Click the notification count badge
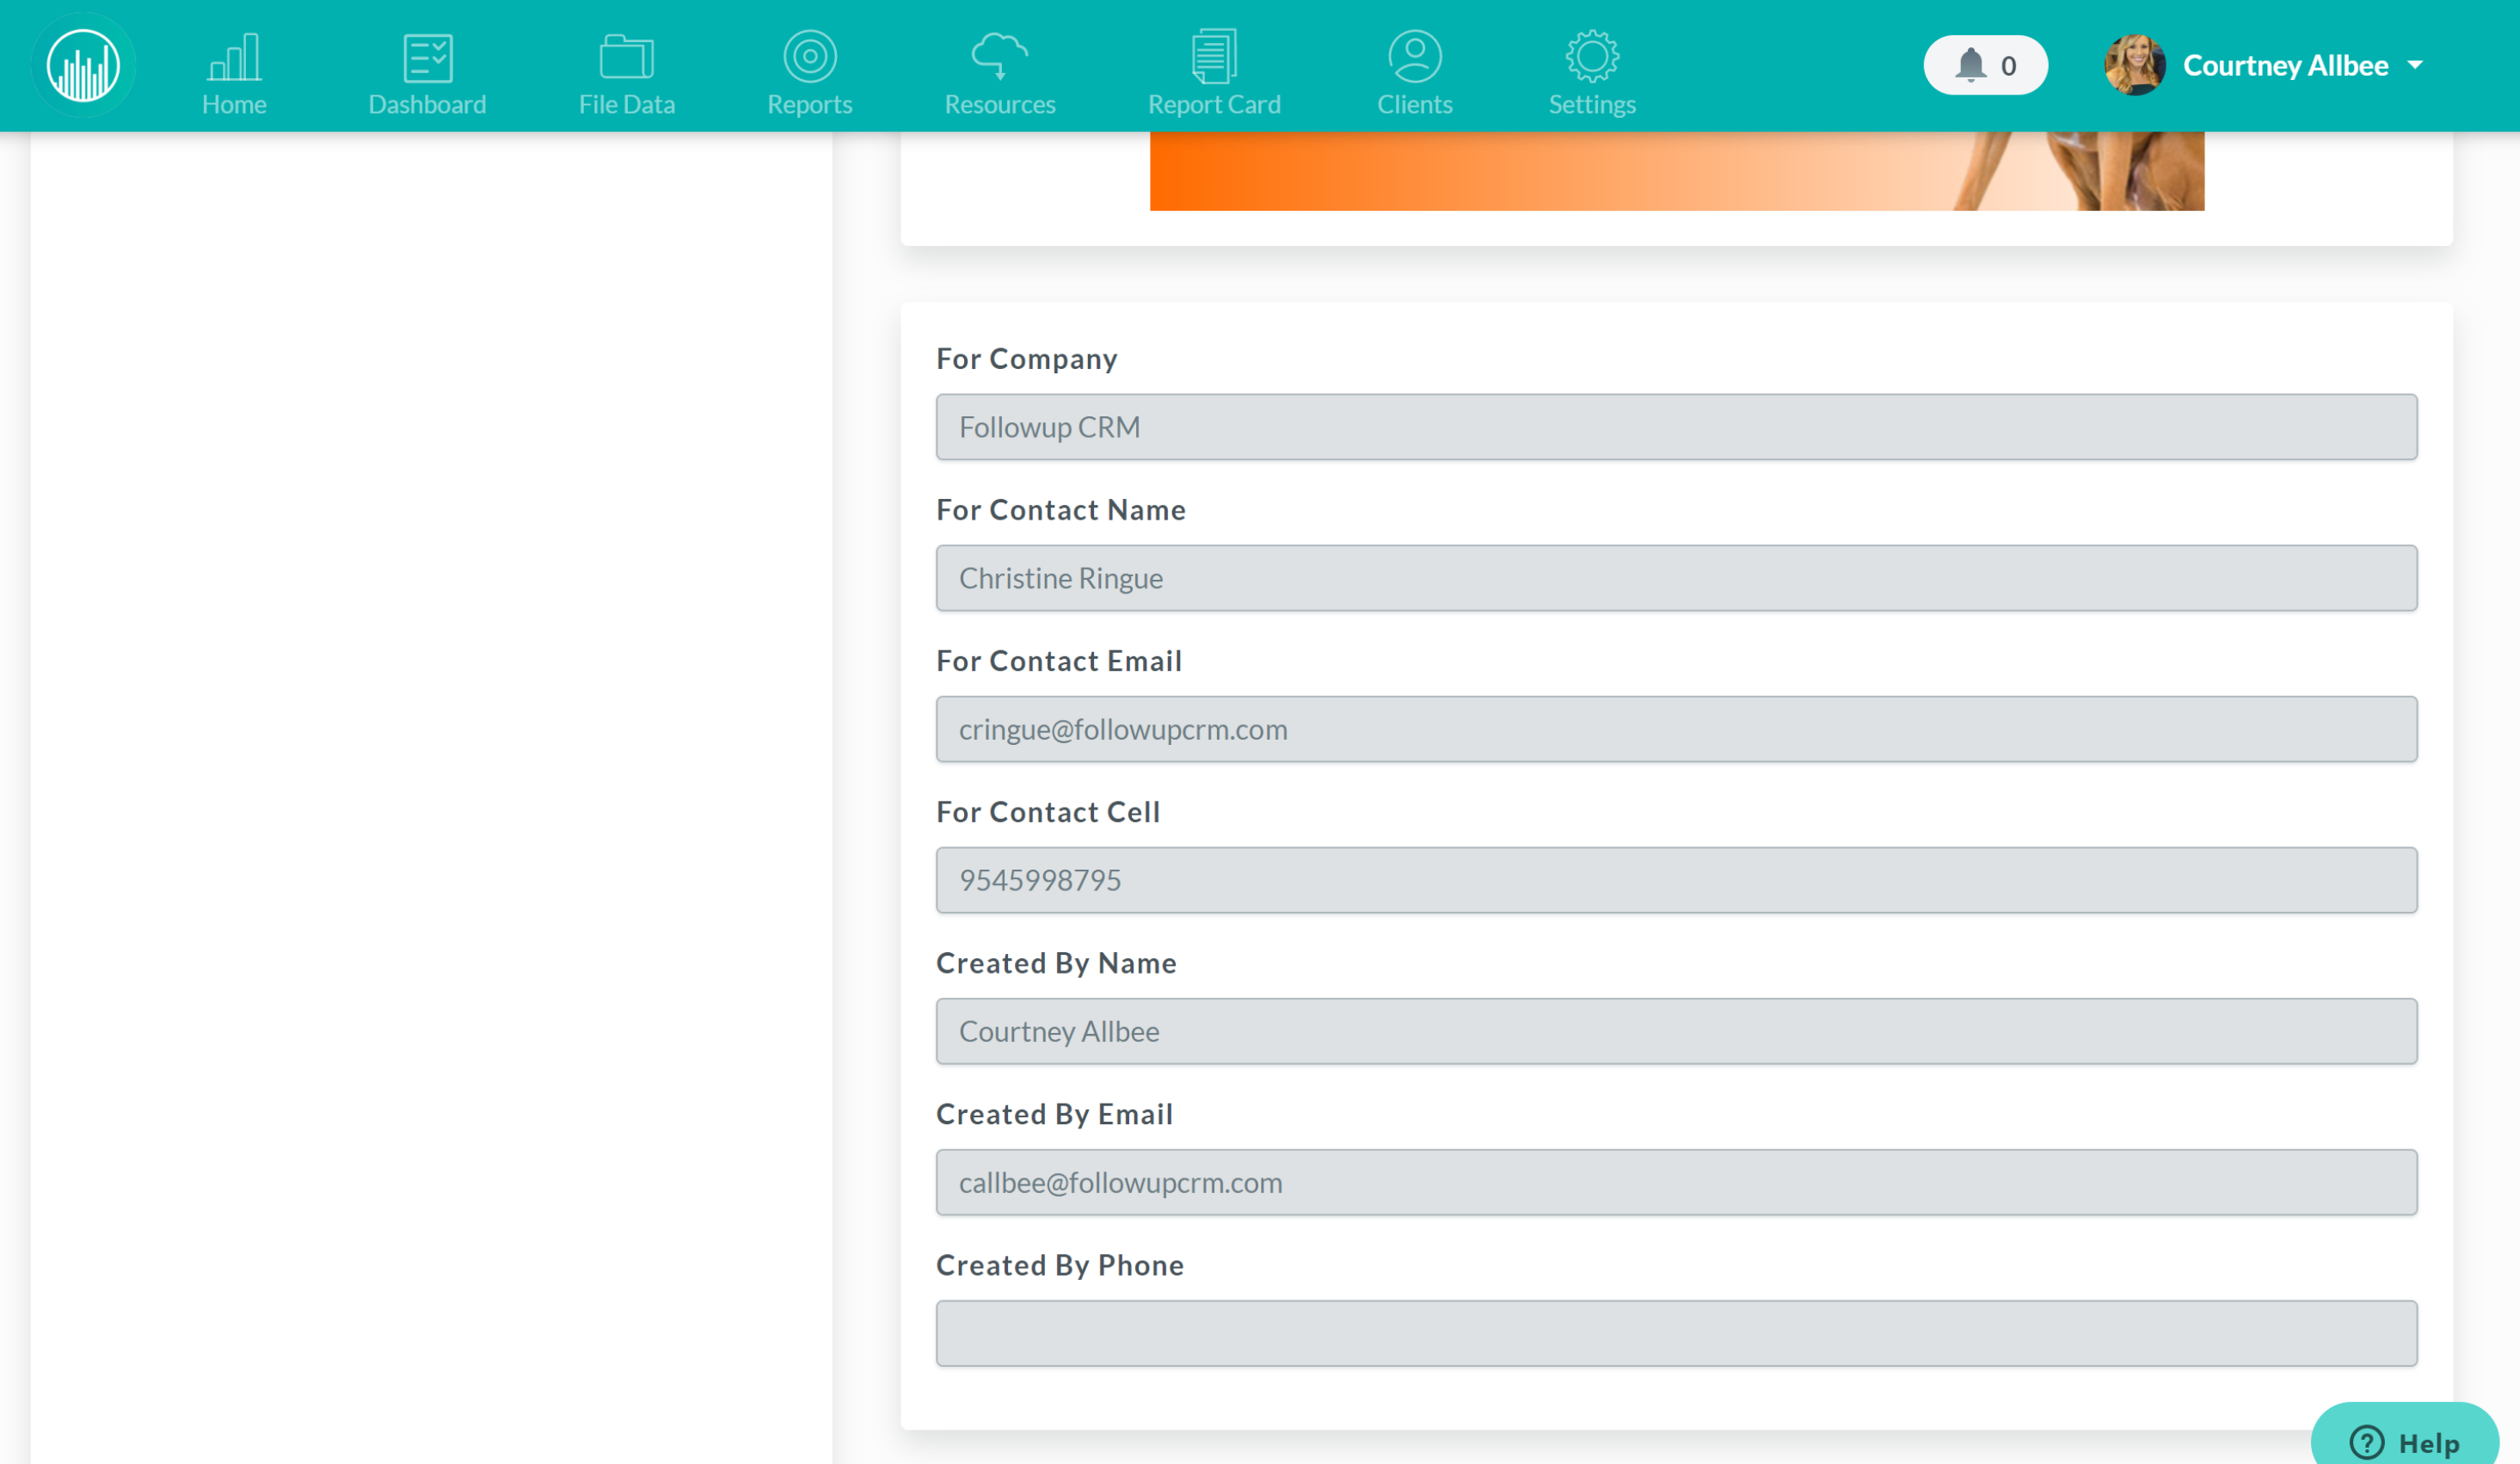This screenshot has height=1464, width=2520. pyautogui.click(x=2007, y=65)
